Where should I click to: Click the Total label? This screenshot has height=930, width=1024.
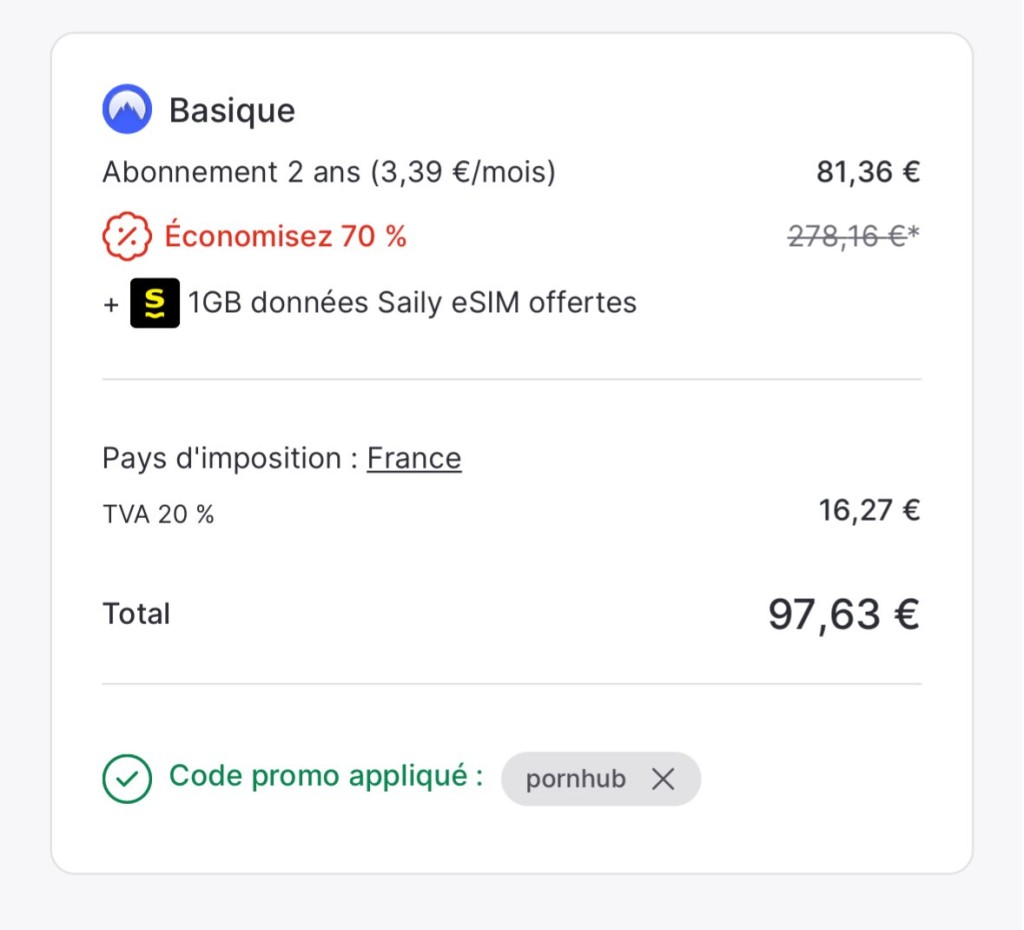tap(136, 613)
